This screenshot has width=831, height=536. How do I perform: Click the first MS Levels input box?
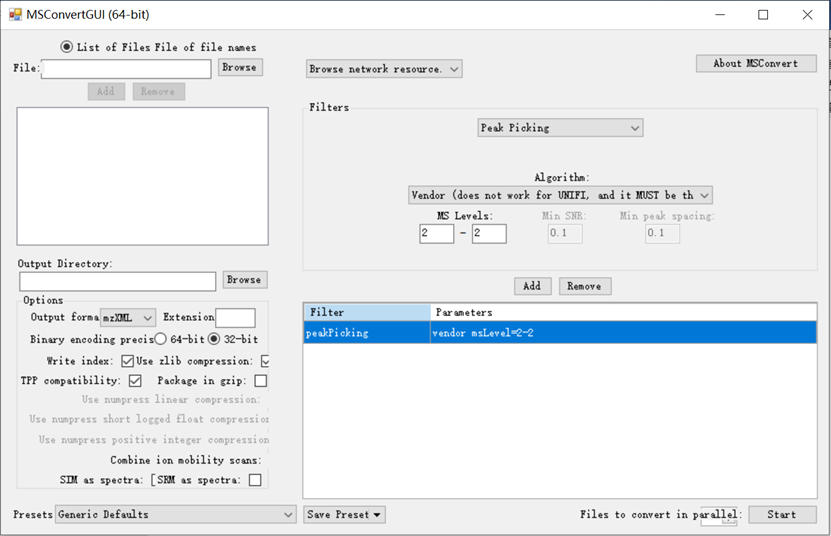click(436, 234)
